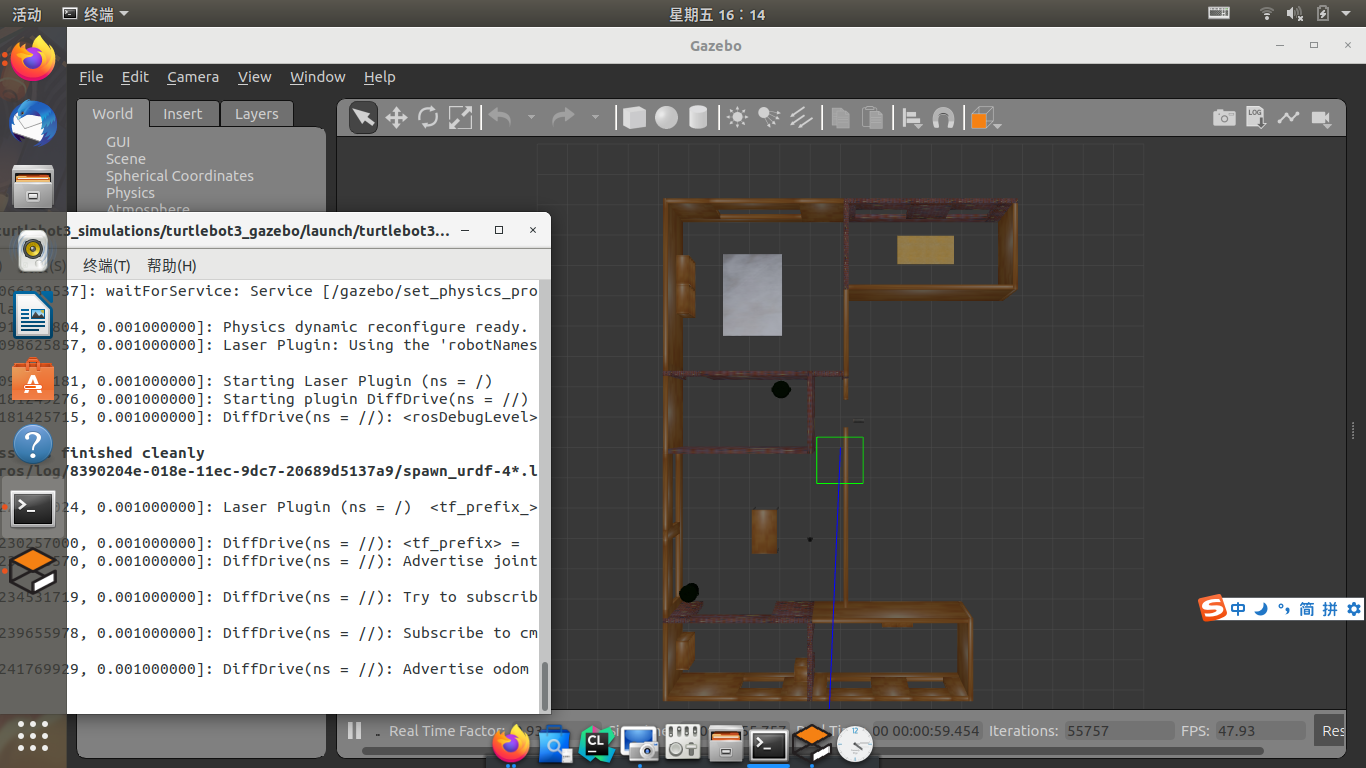Expand the Physics item in World panel

pyautogui.click(x=130, y=192)
